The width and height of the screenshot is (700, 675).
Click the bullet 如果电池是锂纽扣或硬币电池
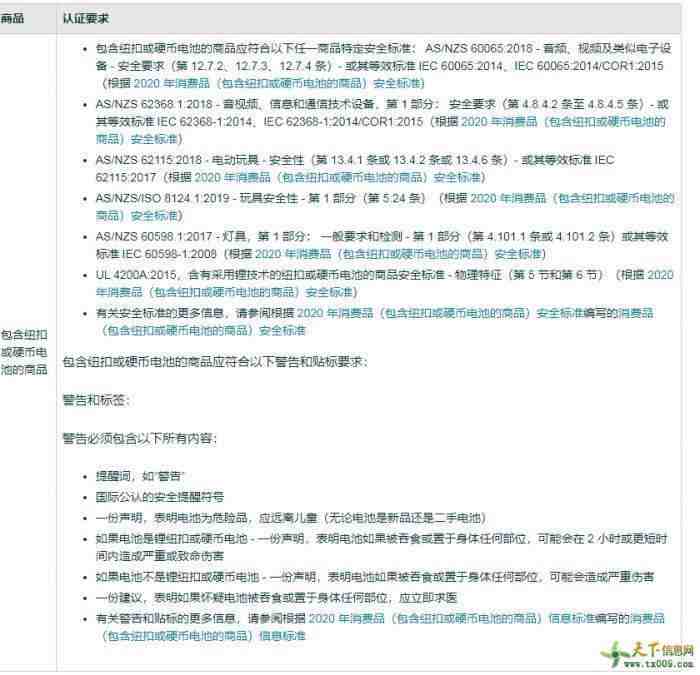point(382,548)
